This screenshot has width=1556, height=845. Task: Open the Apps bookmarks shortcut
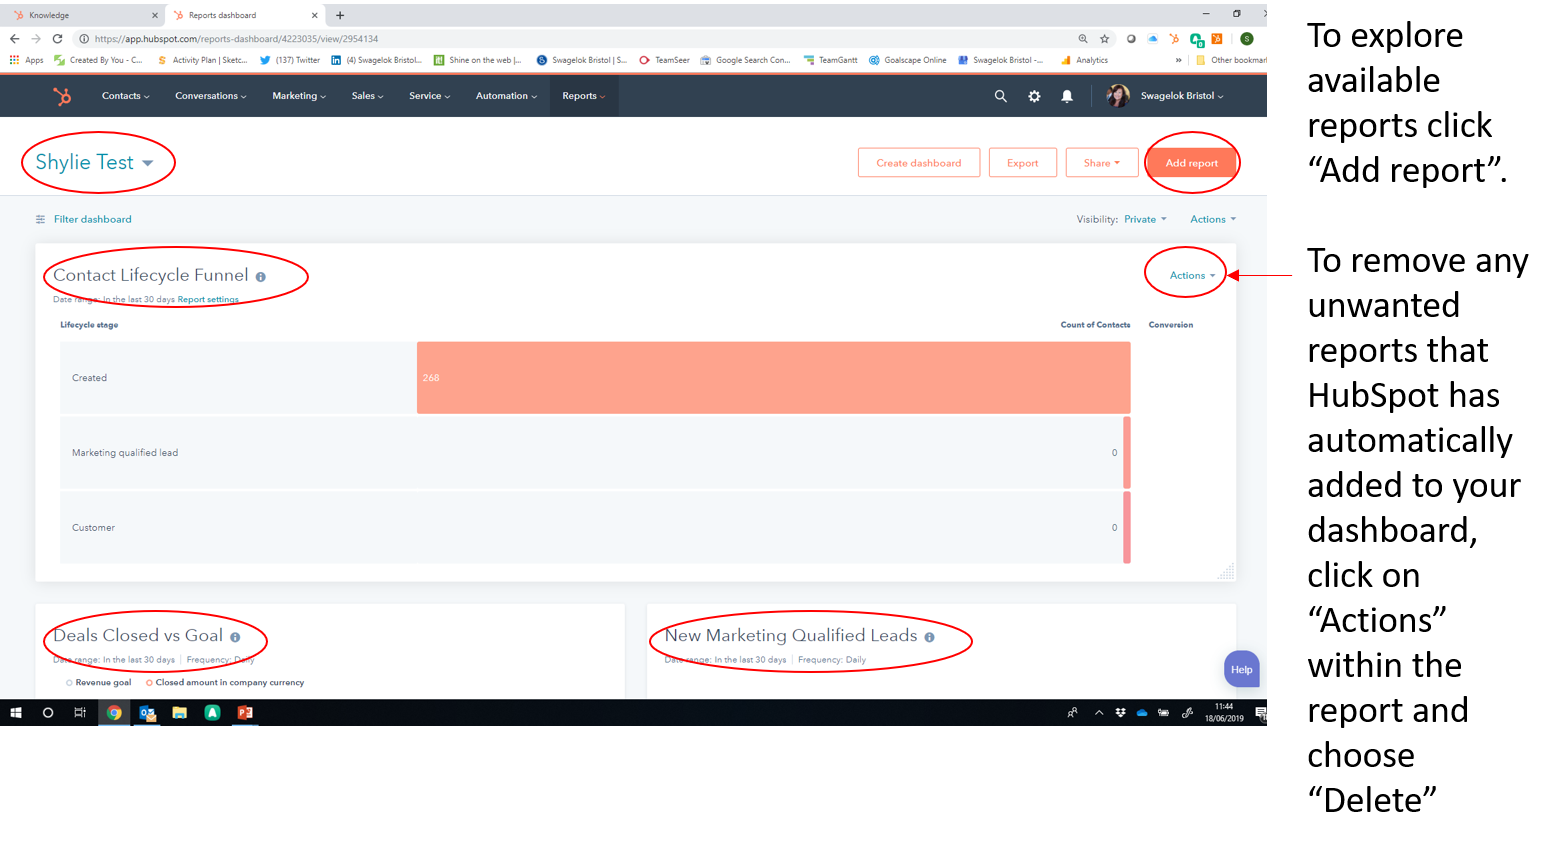coord(27,60)
